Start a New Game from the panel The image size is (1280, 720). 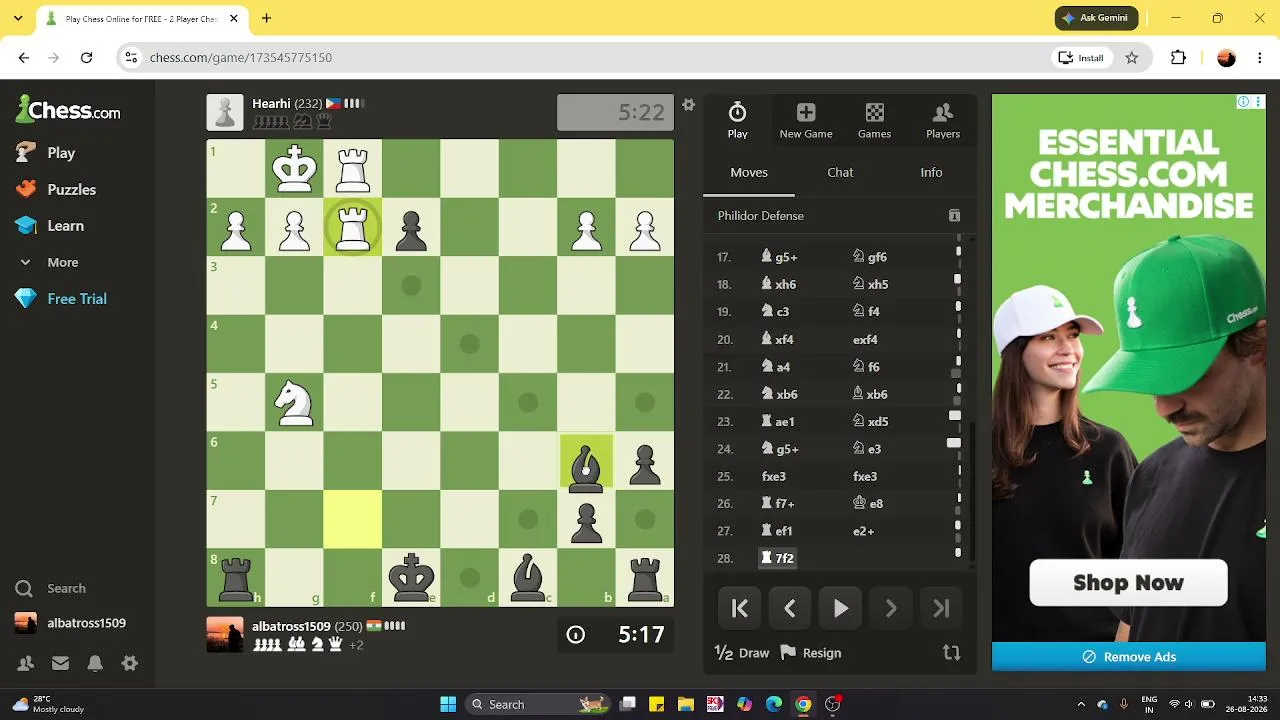coord(806,120)
